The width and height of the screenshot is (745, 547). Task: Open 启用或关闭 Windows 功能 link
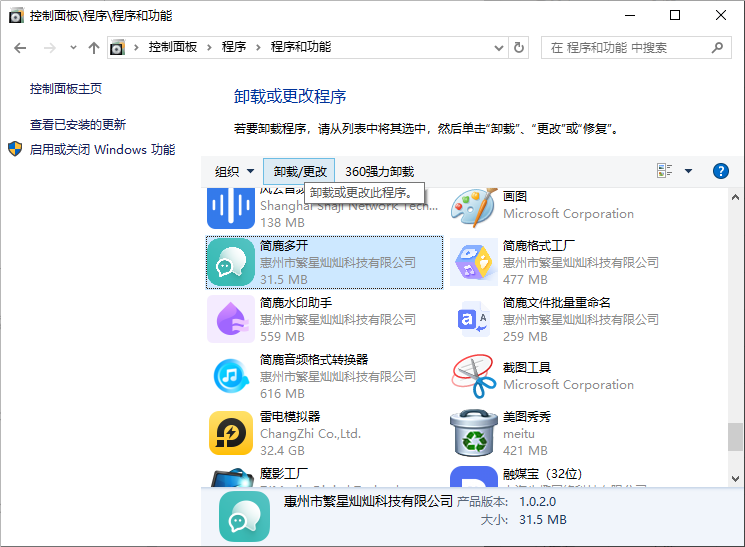[x=102, y=150]
